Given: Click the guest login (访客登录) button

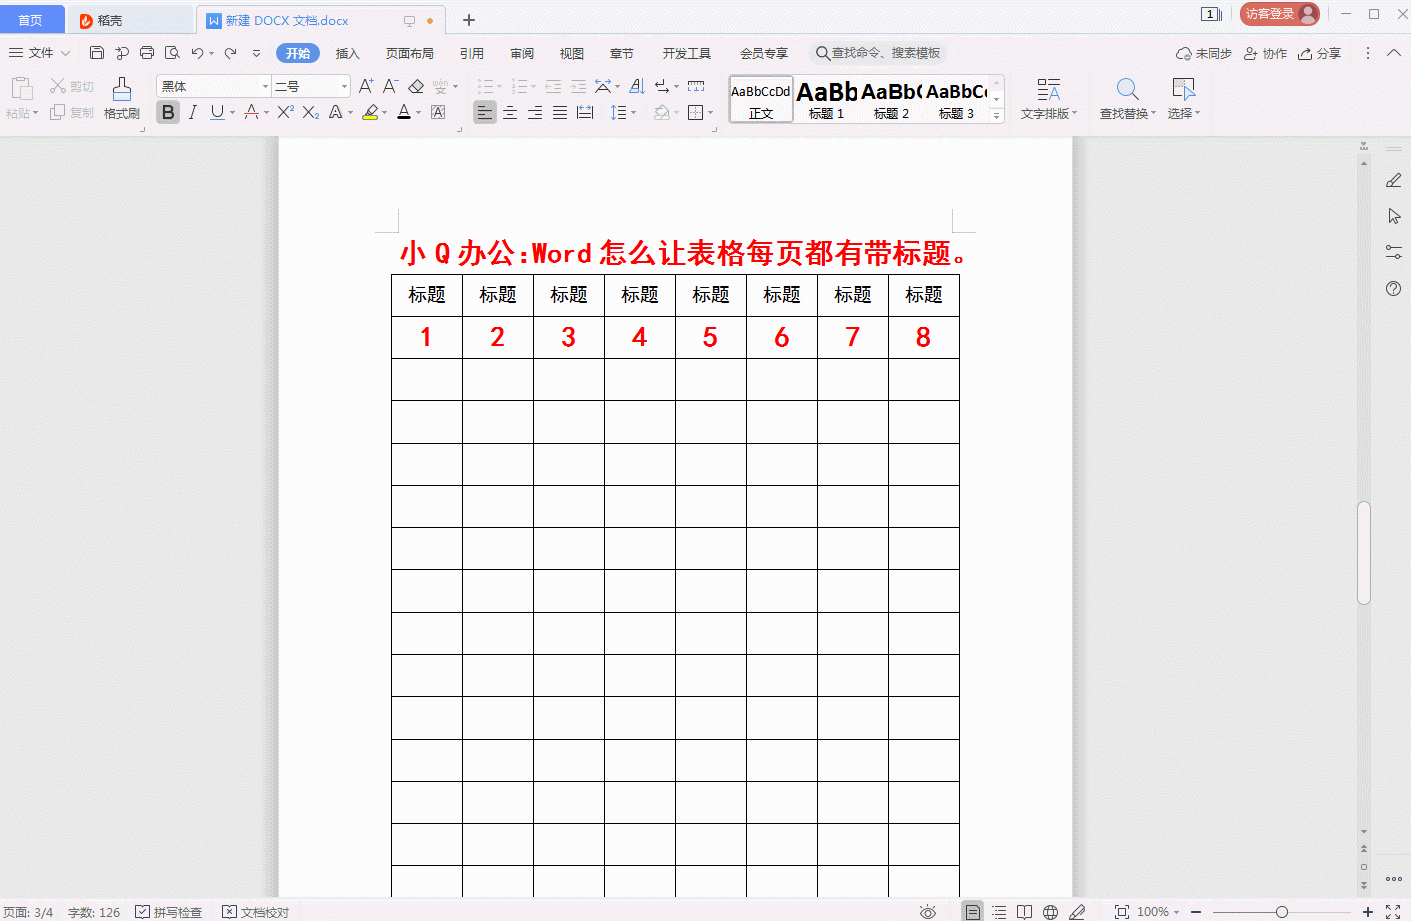Looking at the screenshot, I should (x=1280, y=14).
